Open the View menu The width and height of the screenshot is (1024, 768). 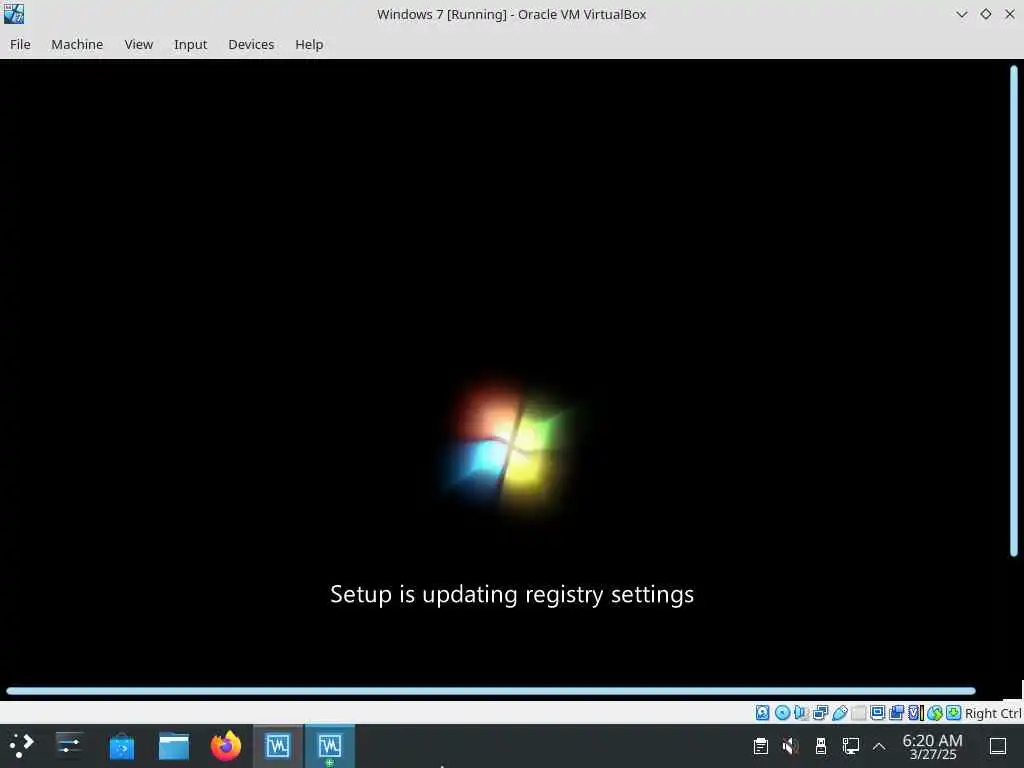138,44
